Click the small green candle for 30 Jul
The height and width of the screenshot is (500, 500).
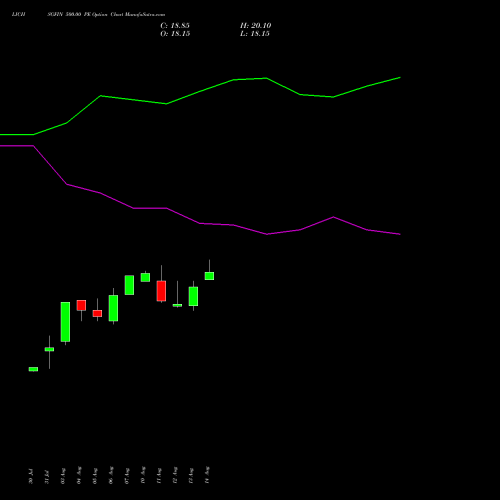(x=33, y=369)
